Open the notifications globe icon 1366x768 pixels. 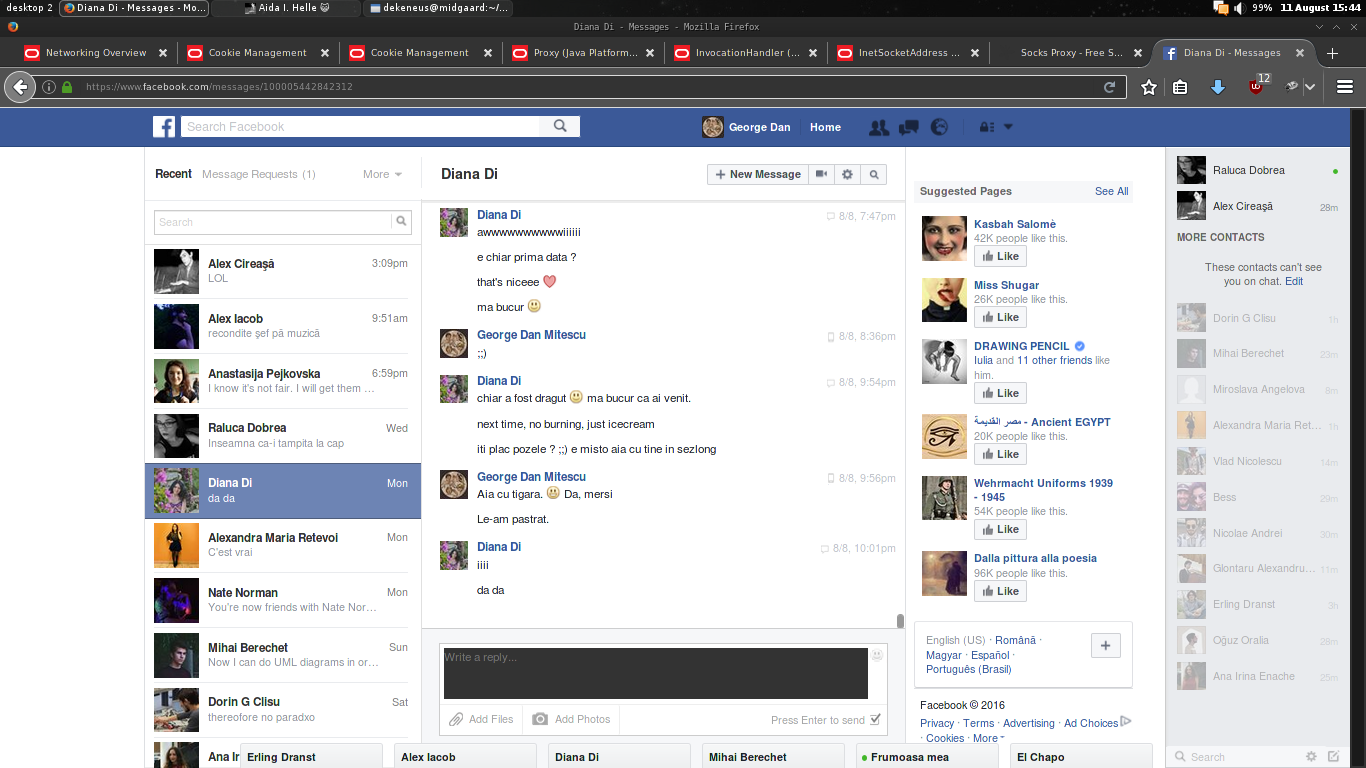point(939,127)
